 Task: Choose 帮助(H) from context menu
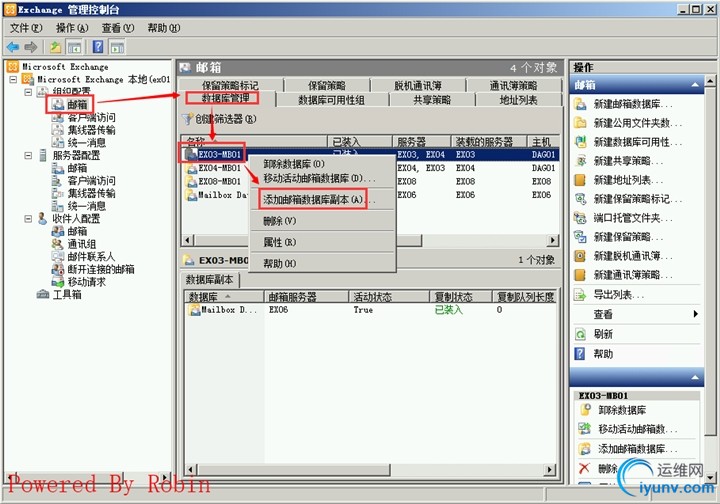(x=322, y=263)
